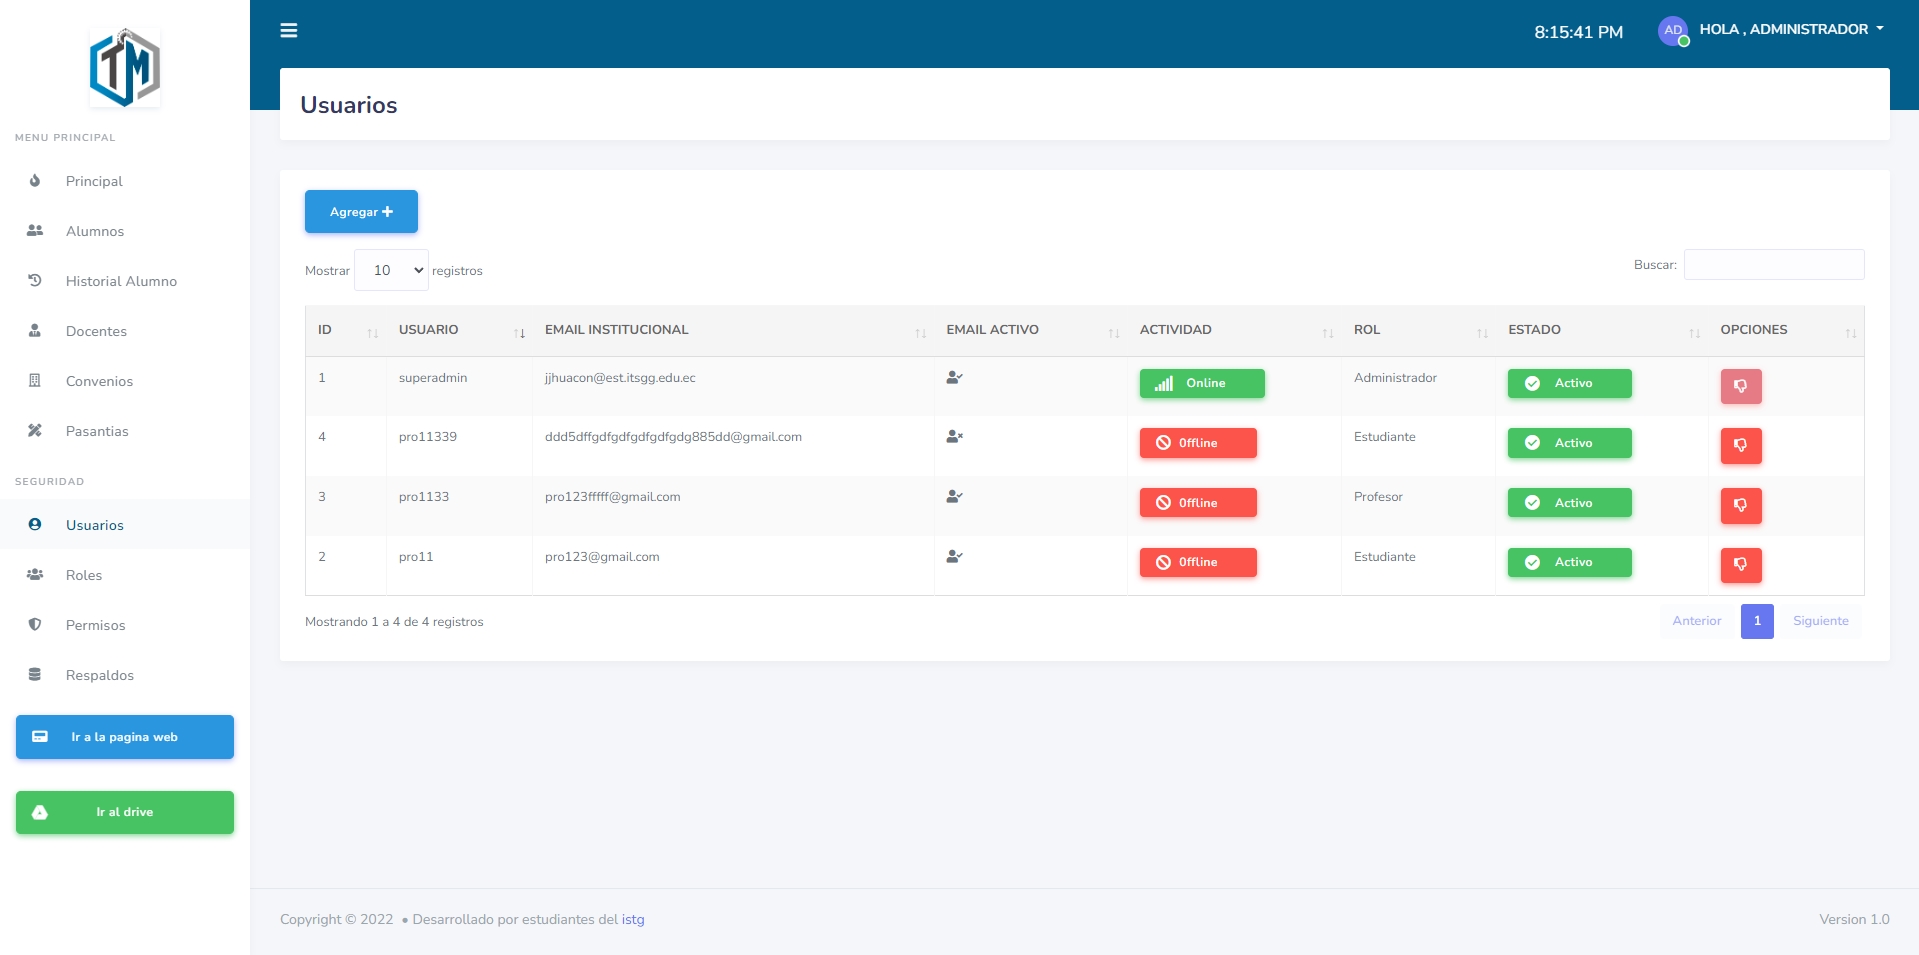Open the Principal menu item

tap(125, 181)
